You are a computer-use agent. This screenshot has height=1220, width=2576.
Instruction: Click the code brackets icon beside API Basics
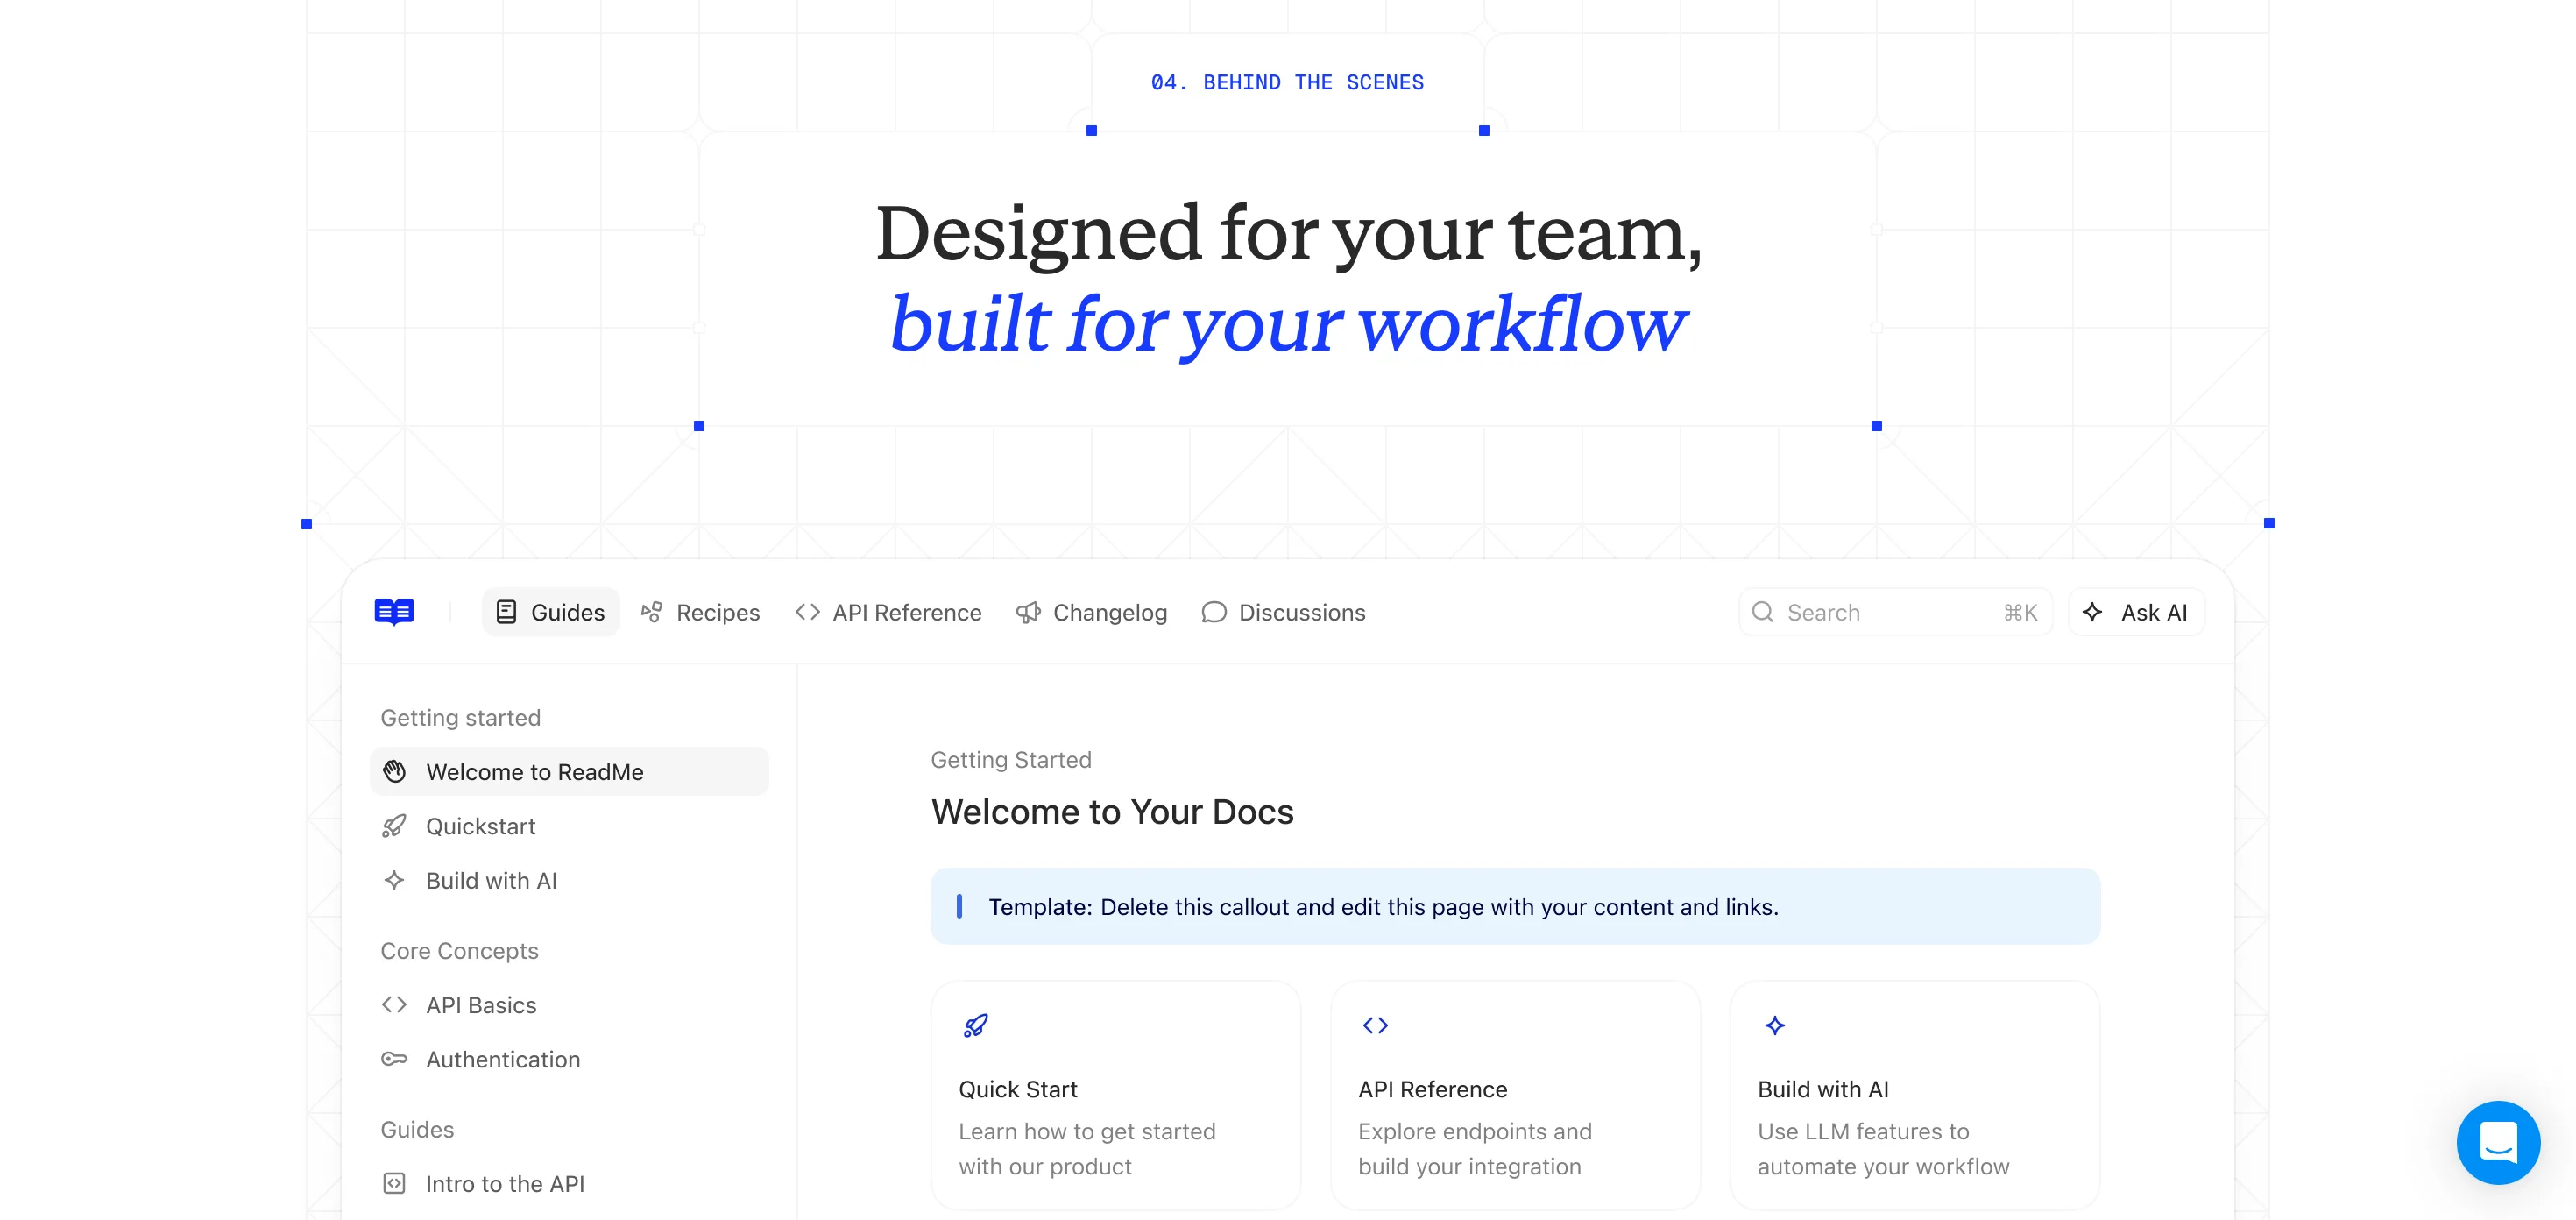394,1005
